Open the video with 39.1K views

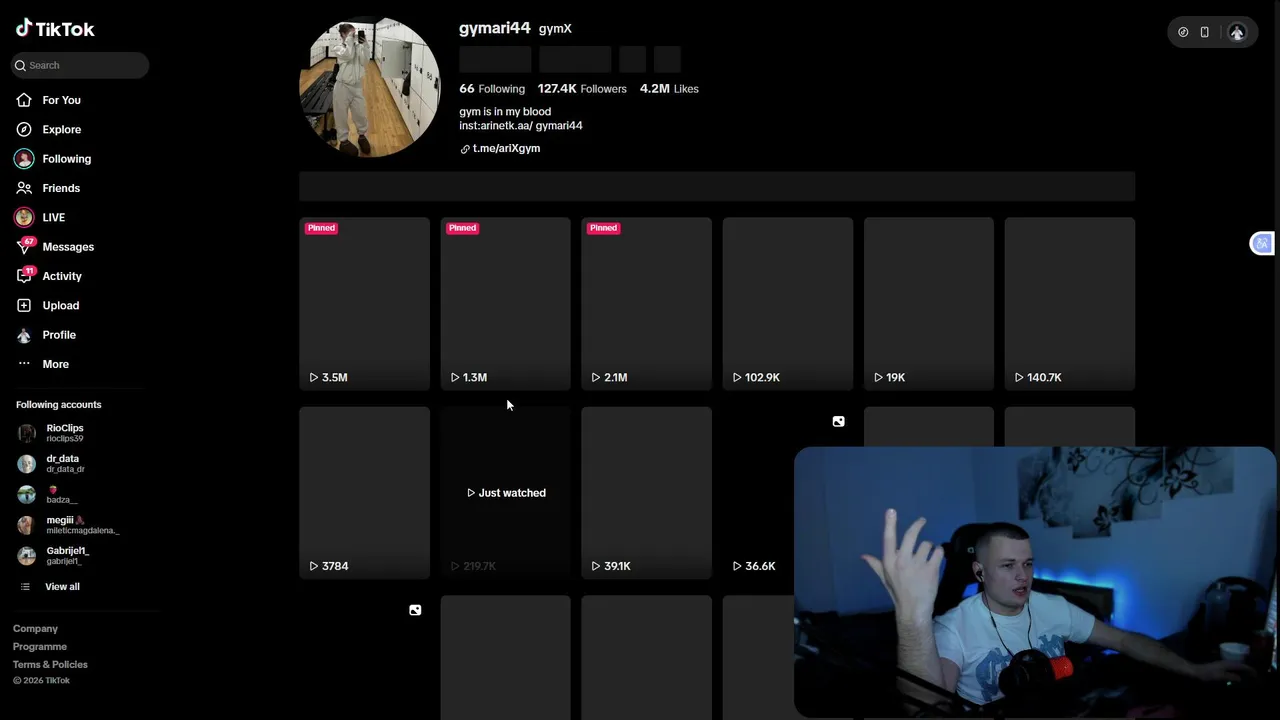tap(646, 492)
